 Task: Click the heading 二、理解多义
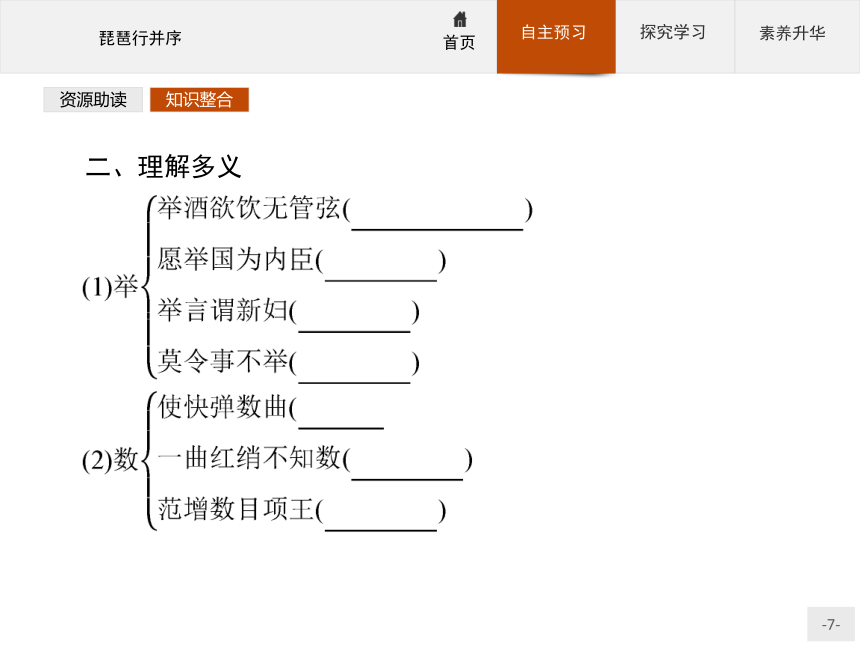(163, 167)
